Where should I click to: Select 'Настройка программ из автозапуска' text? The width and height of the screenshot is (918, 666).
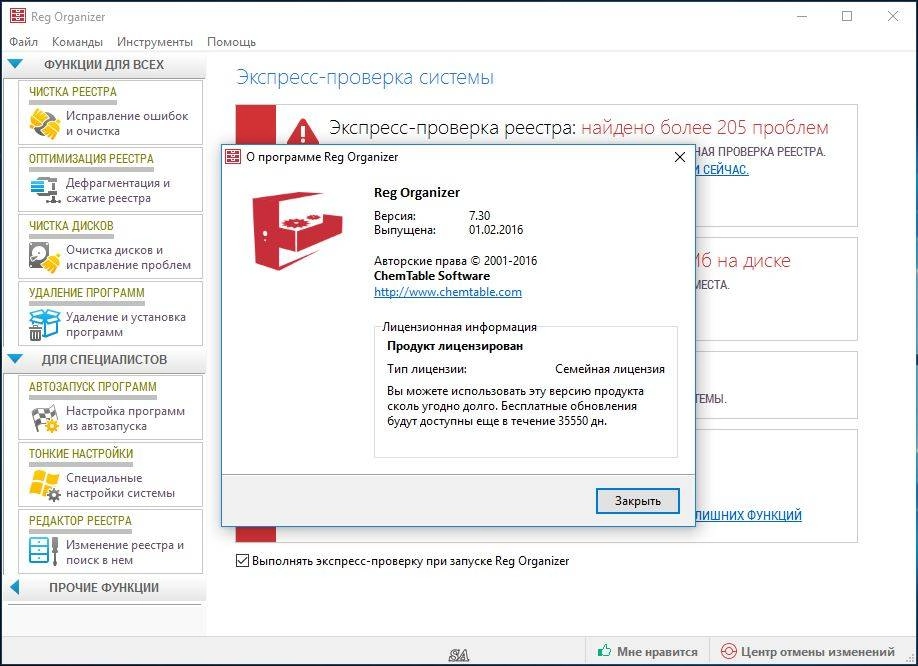tap(125, 418)
